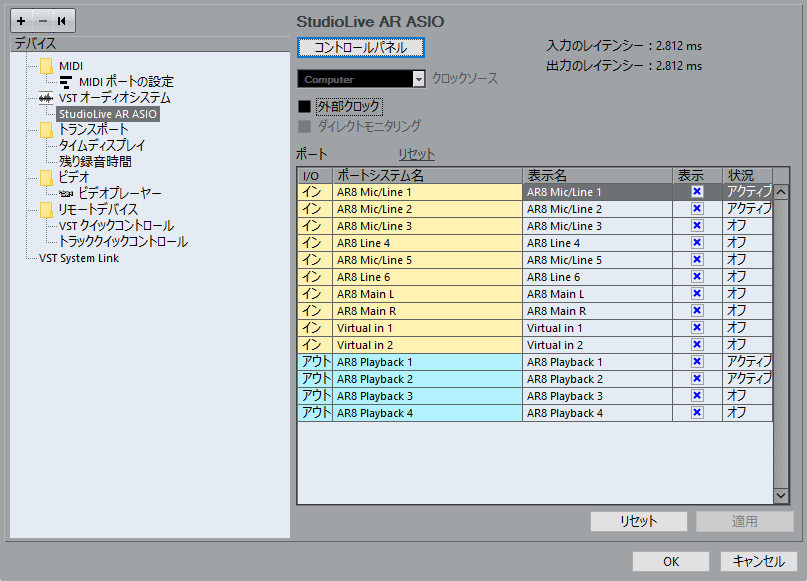Uncheck 表示 for AR8 Main L

click(x=697, y=294)
